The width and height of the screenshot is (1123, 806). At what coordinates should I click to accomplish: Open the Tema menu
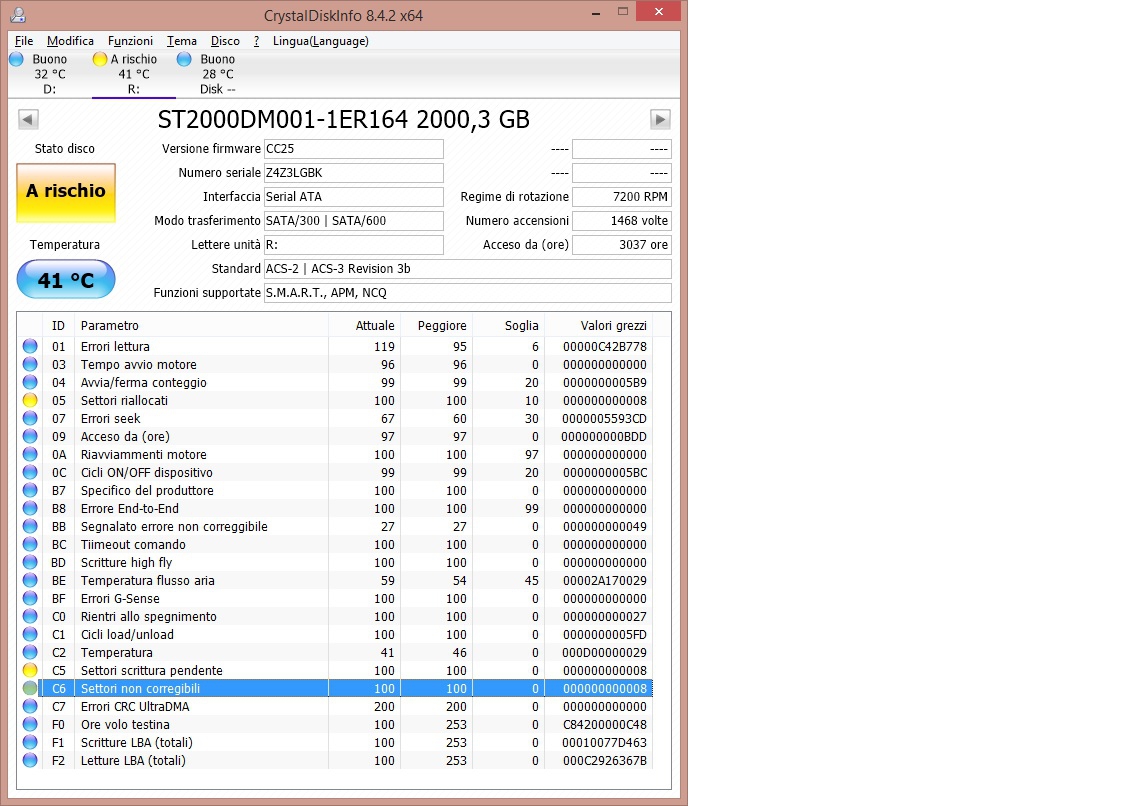182,41
